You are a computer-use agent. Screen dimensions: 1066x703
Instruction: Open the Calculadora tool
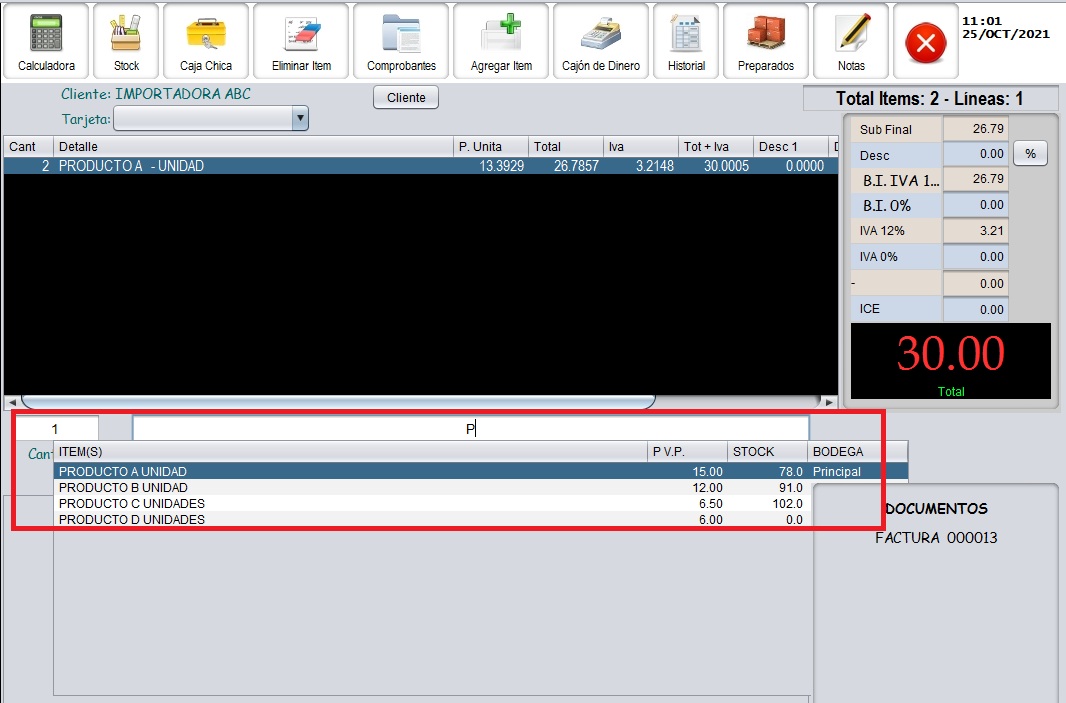pos(46,42)
